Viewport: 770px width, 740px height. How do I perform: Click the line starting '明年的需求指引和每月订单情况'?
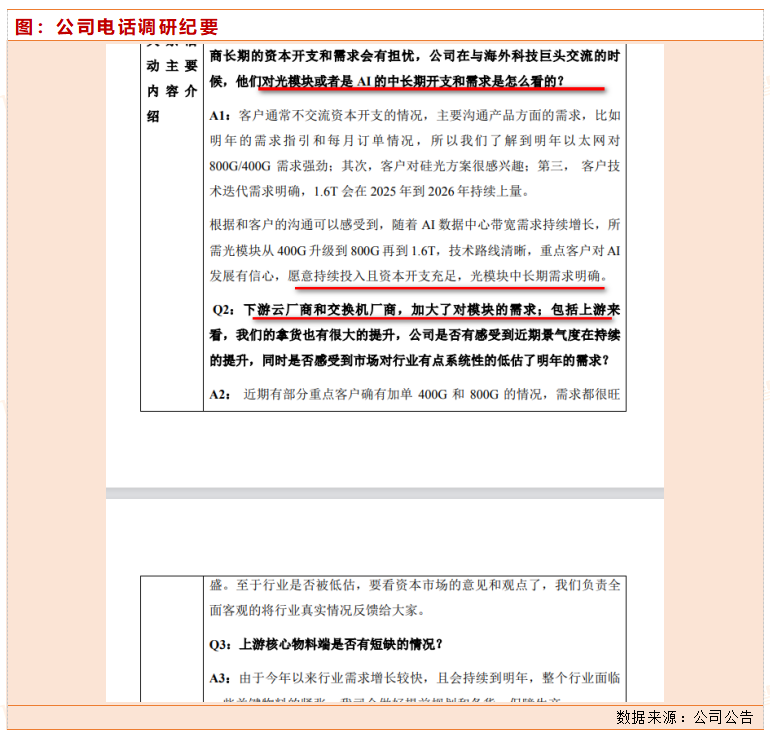[414, 141]
